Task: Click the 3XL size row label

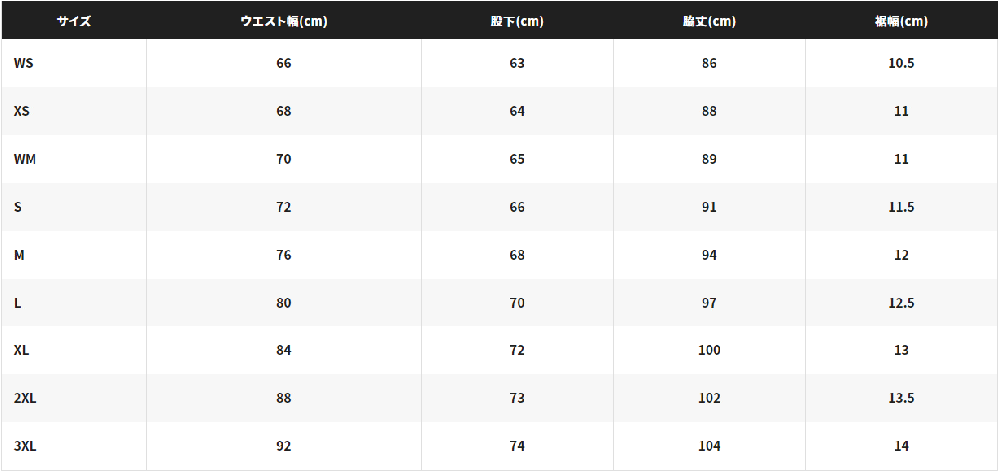Action: pos(25,446)
